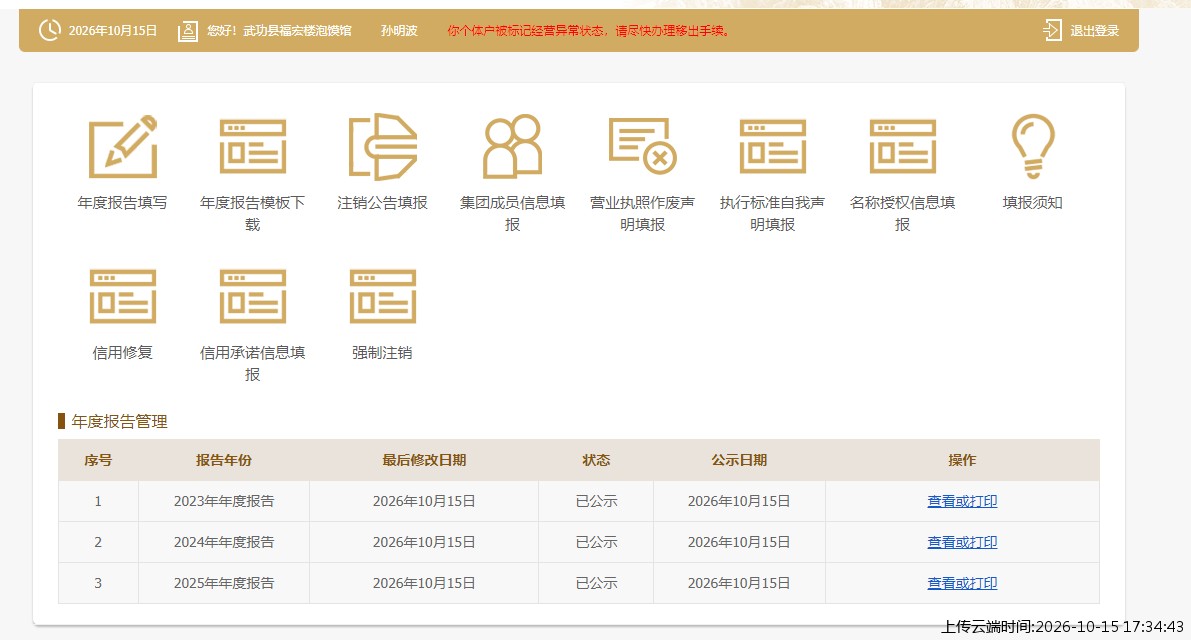Click the clock icon in the header
1191x640 pixels.
tap(49, 30)
